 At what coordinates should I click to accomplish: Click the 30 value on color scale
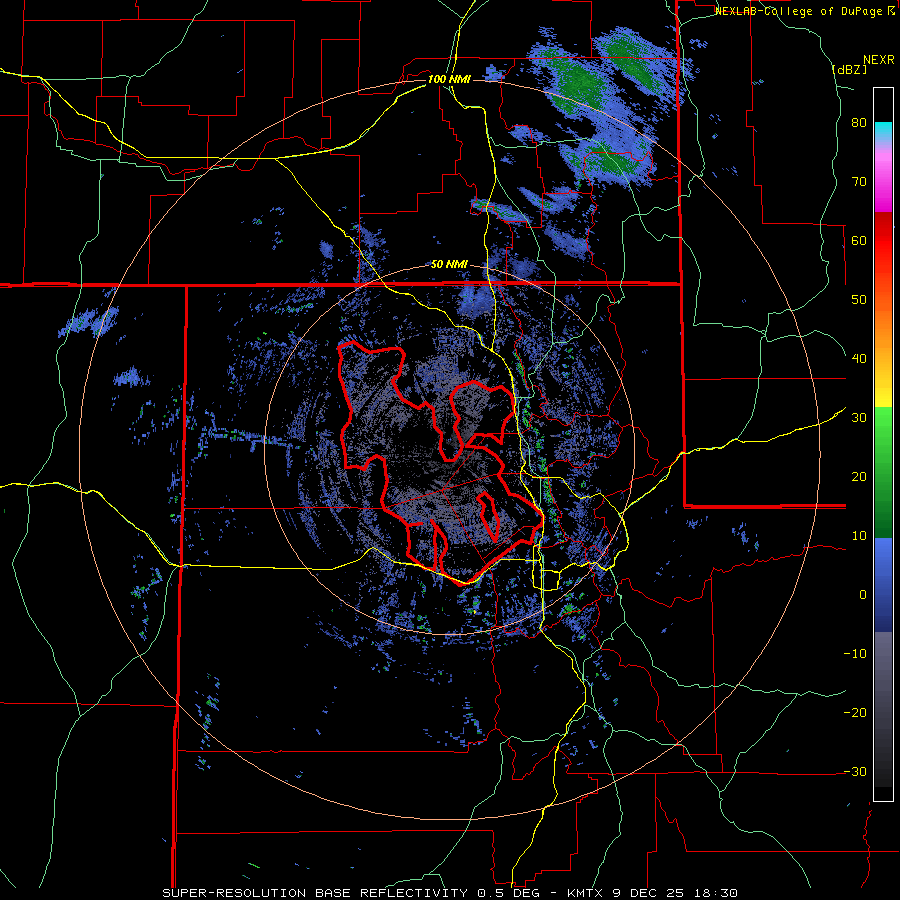coord(859,418)
